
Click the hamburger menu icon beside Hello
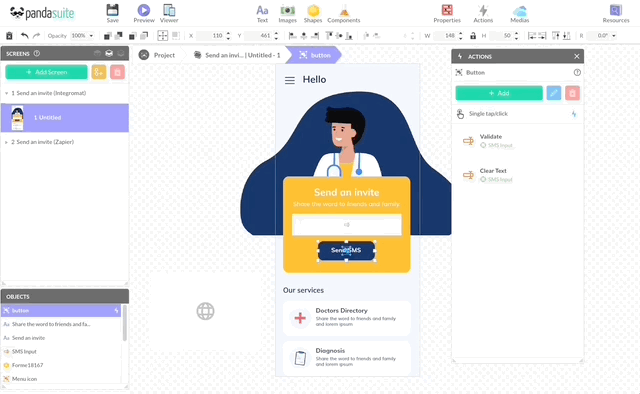[x=290, y=80]
